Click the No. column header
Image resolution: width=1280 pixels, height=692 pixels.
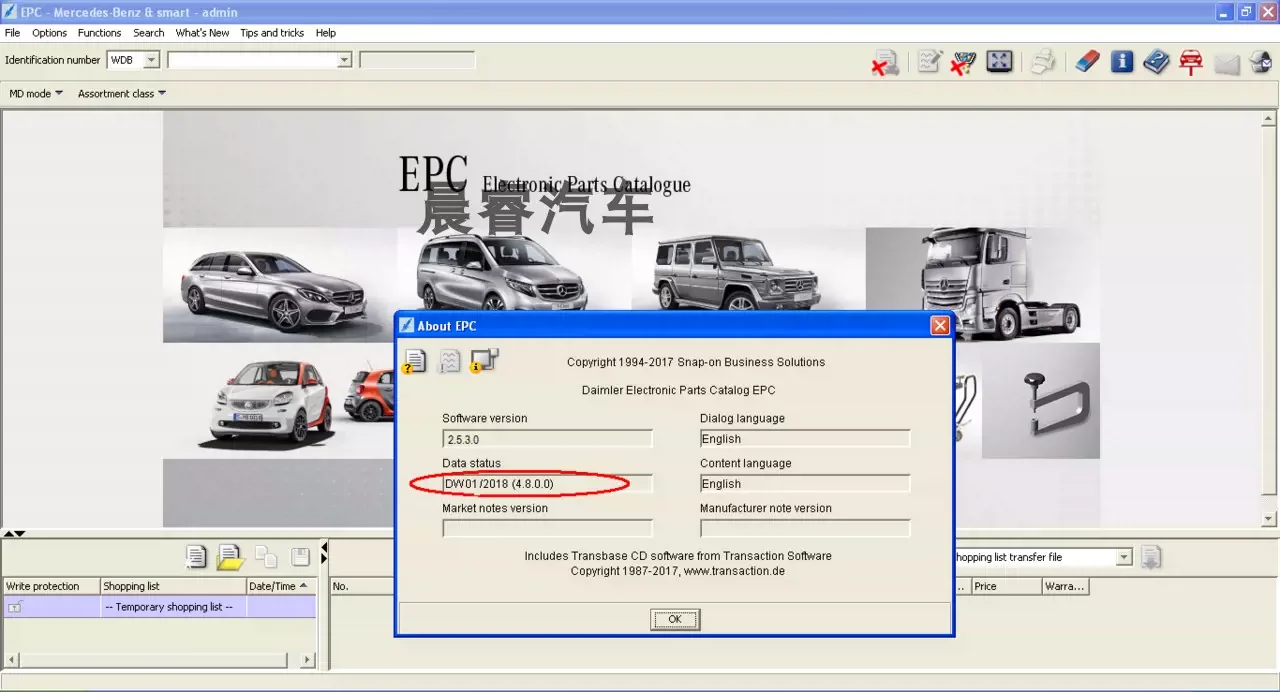(x=362, y=586)
